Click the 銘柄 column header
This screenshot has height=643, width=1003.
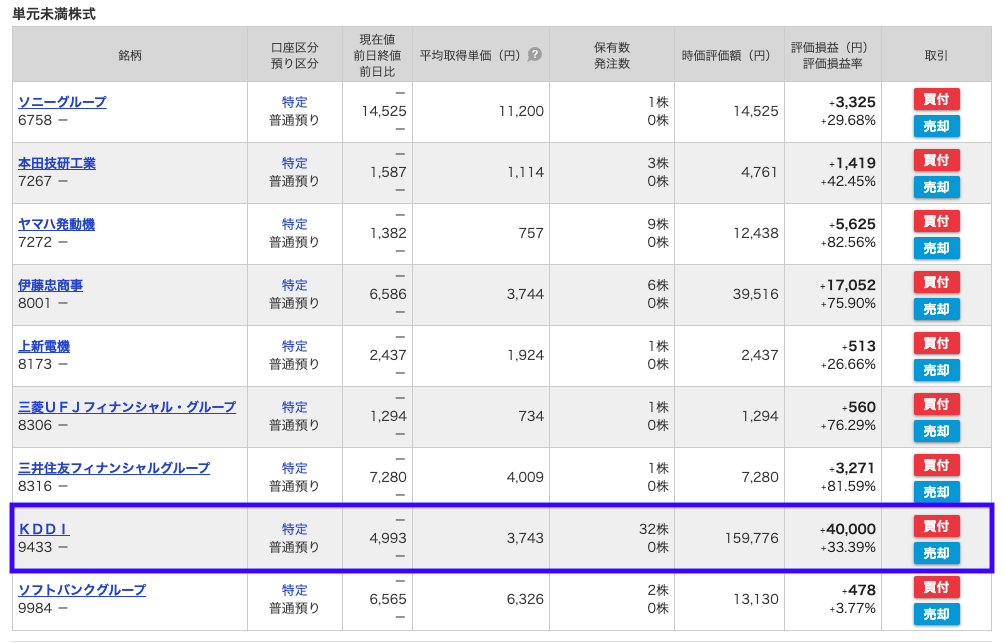coord(130,55)
